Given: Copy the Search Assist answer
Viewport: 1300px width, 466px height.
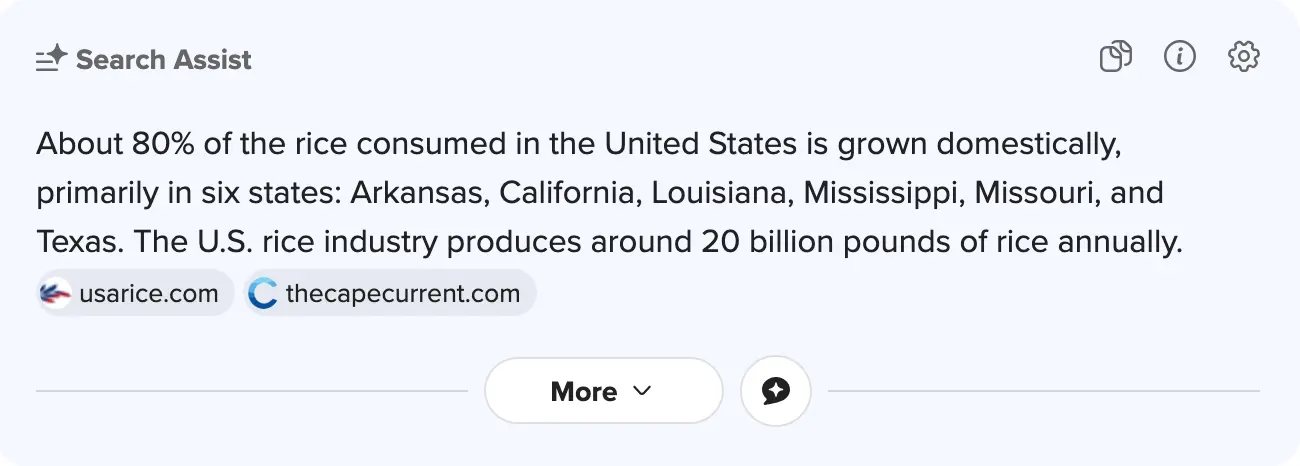Looking at the screenshot, I should point(1115,58).
